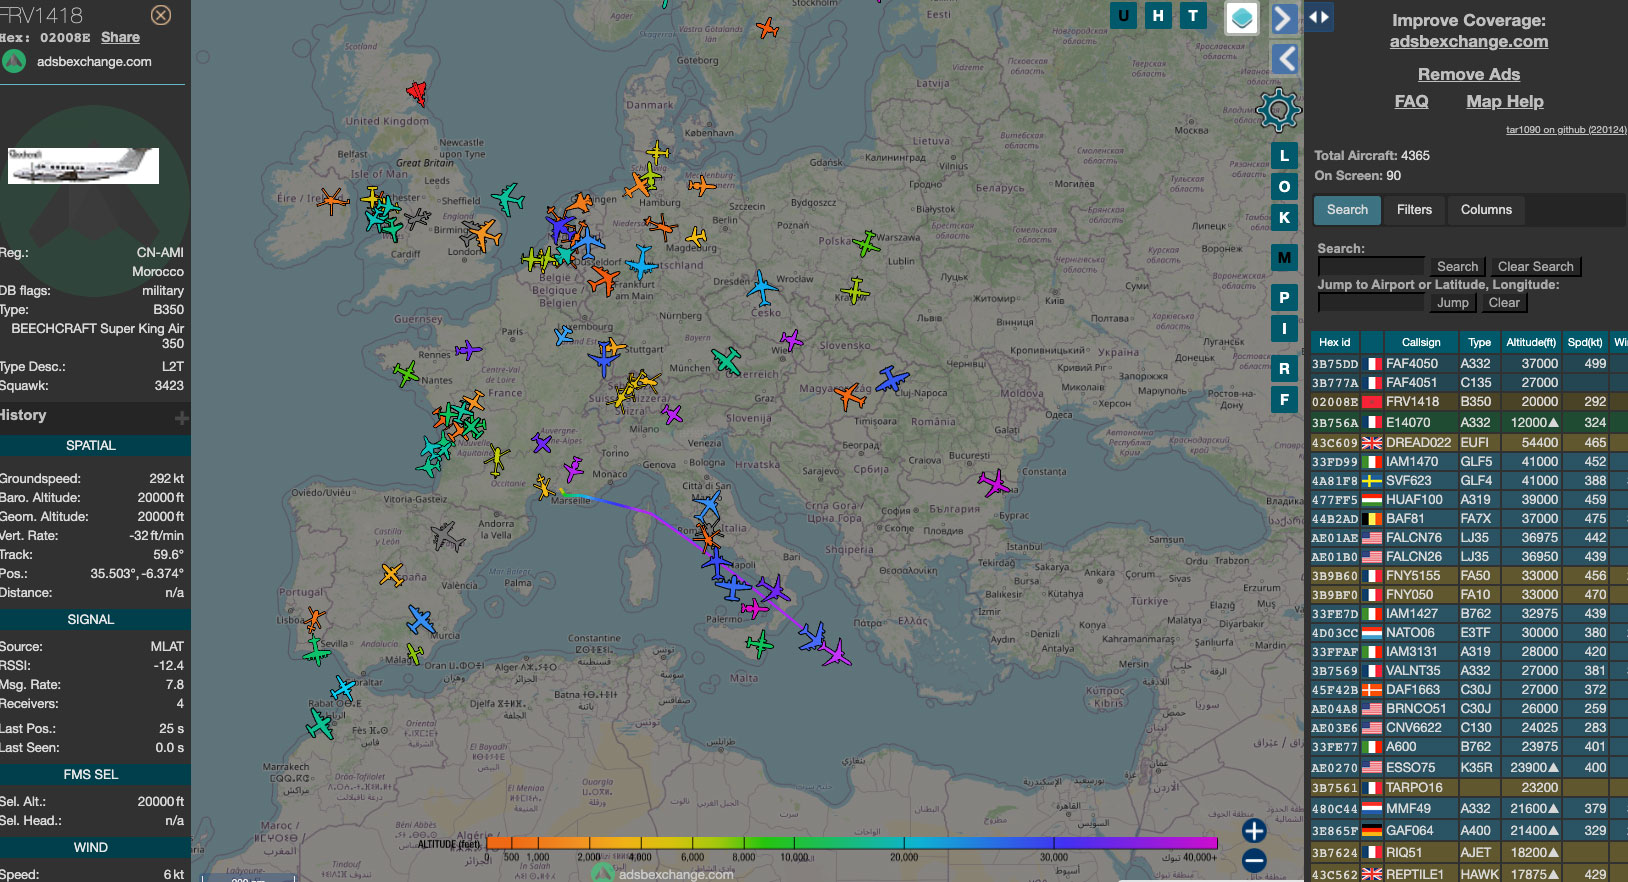Click the purple aircraft icon near Rennes
Image resolution: width=1628 pixels, height=882 pixels.
(x=468, y=350)
